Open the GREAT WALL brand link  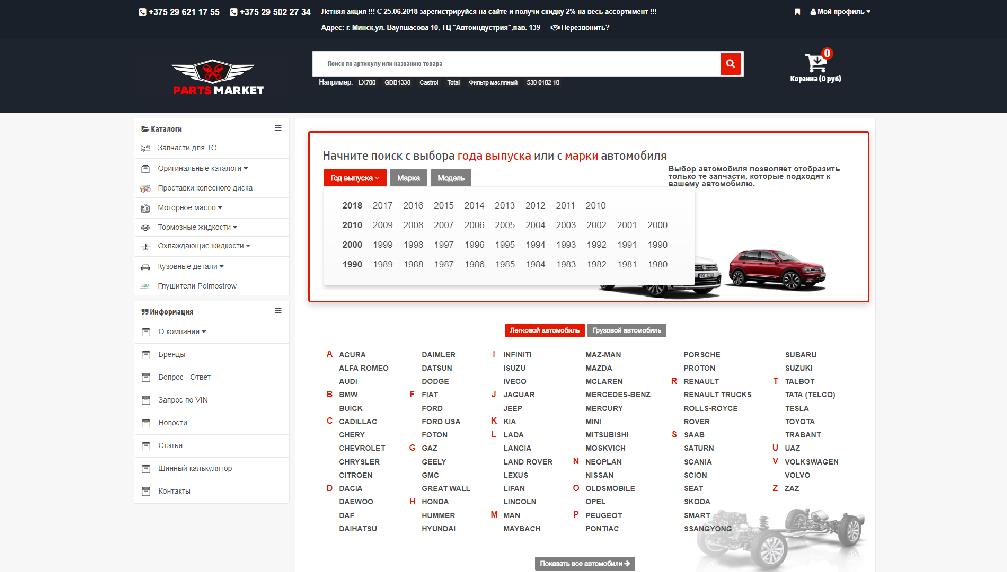[446, 489]
